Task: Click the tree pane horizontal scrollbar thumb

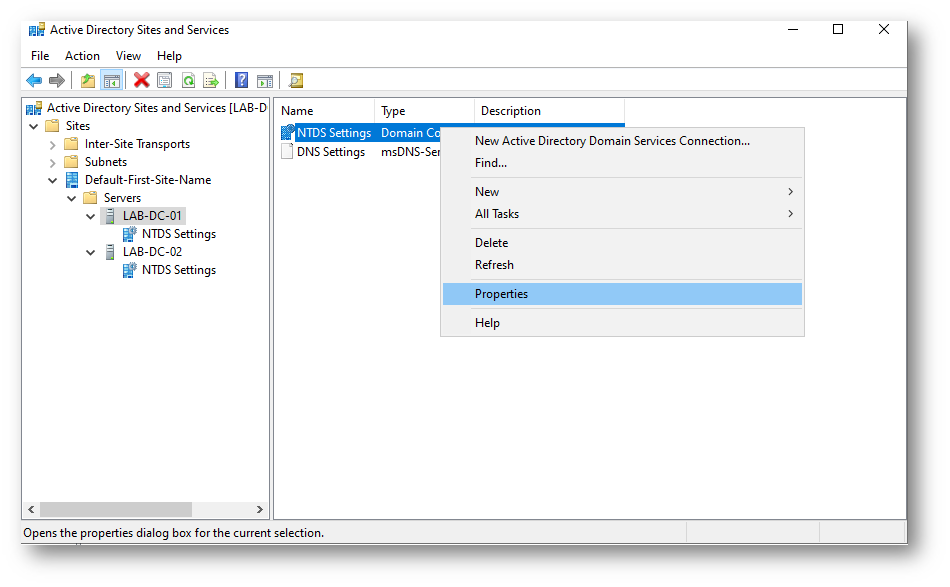Action: coord(116,509)
